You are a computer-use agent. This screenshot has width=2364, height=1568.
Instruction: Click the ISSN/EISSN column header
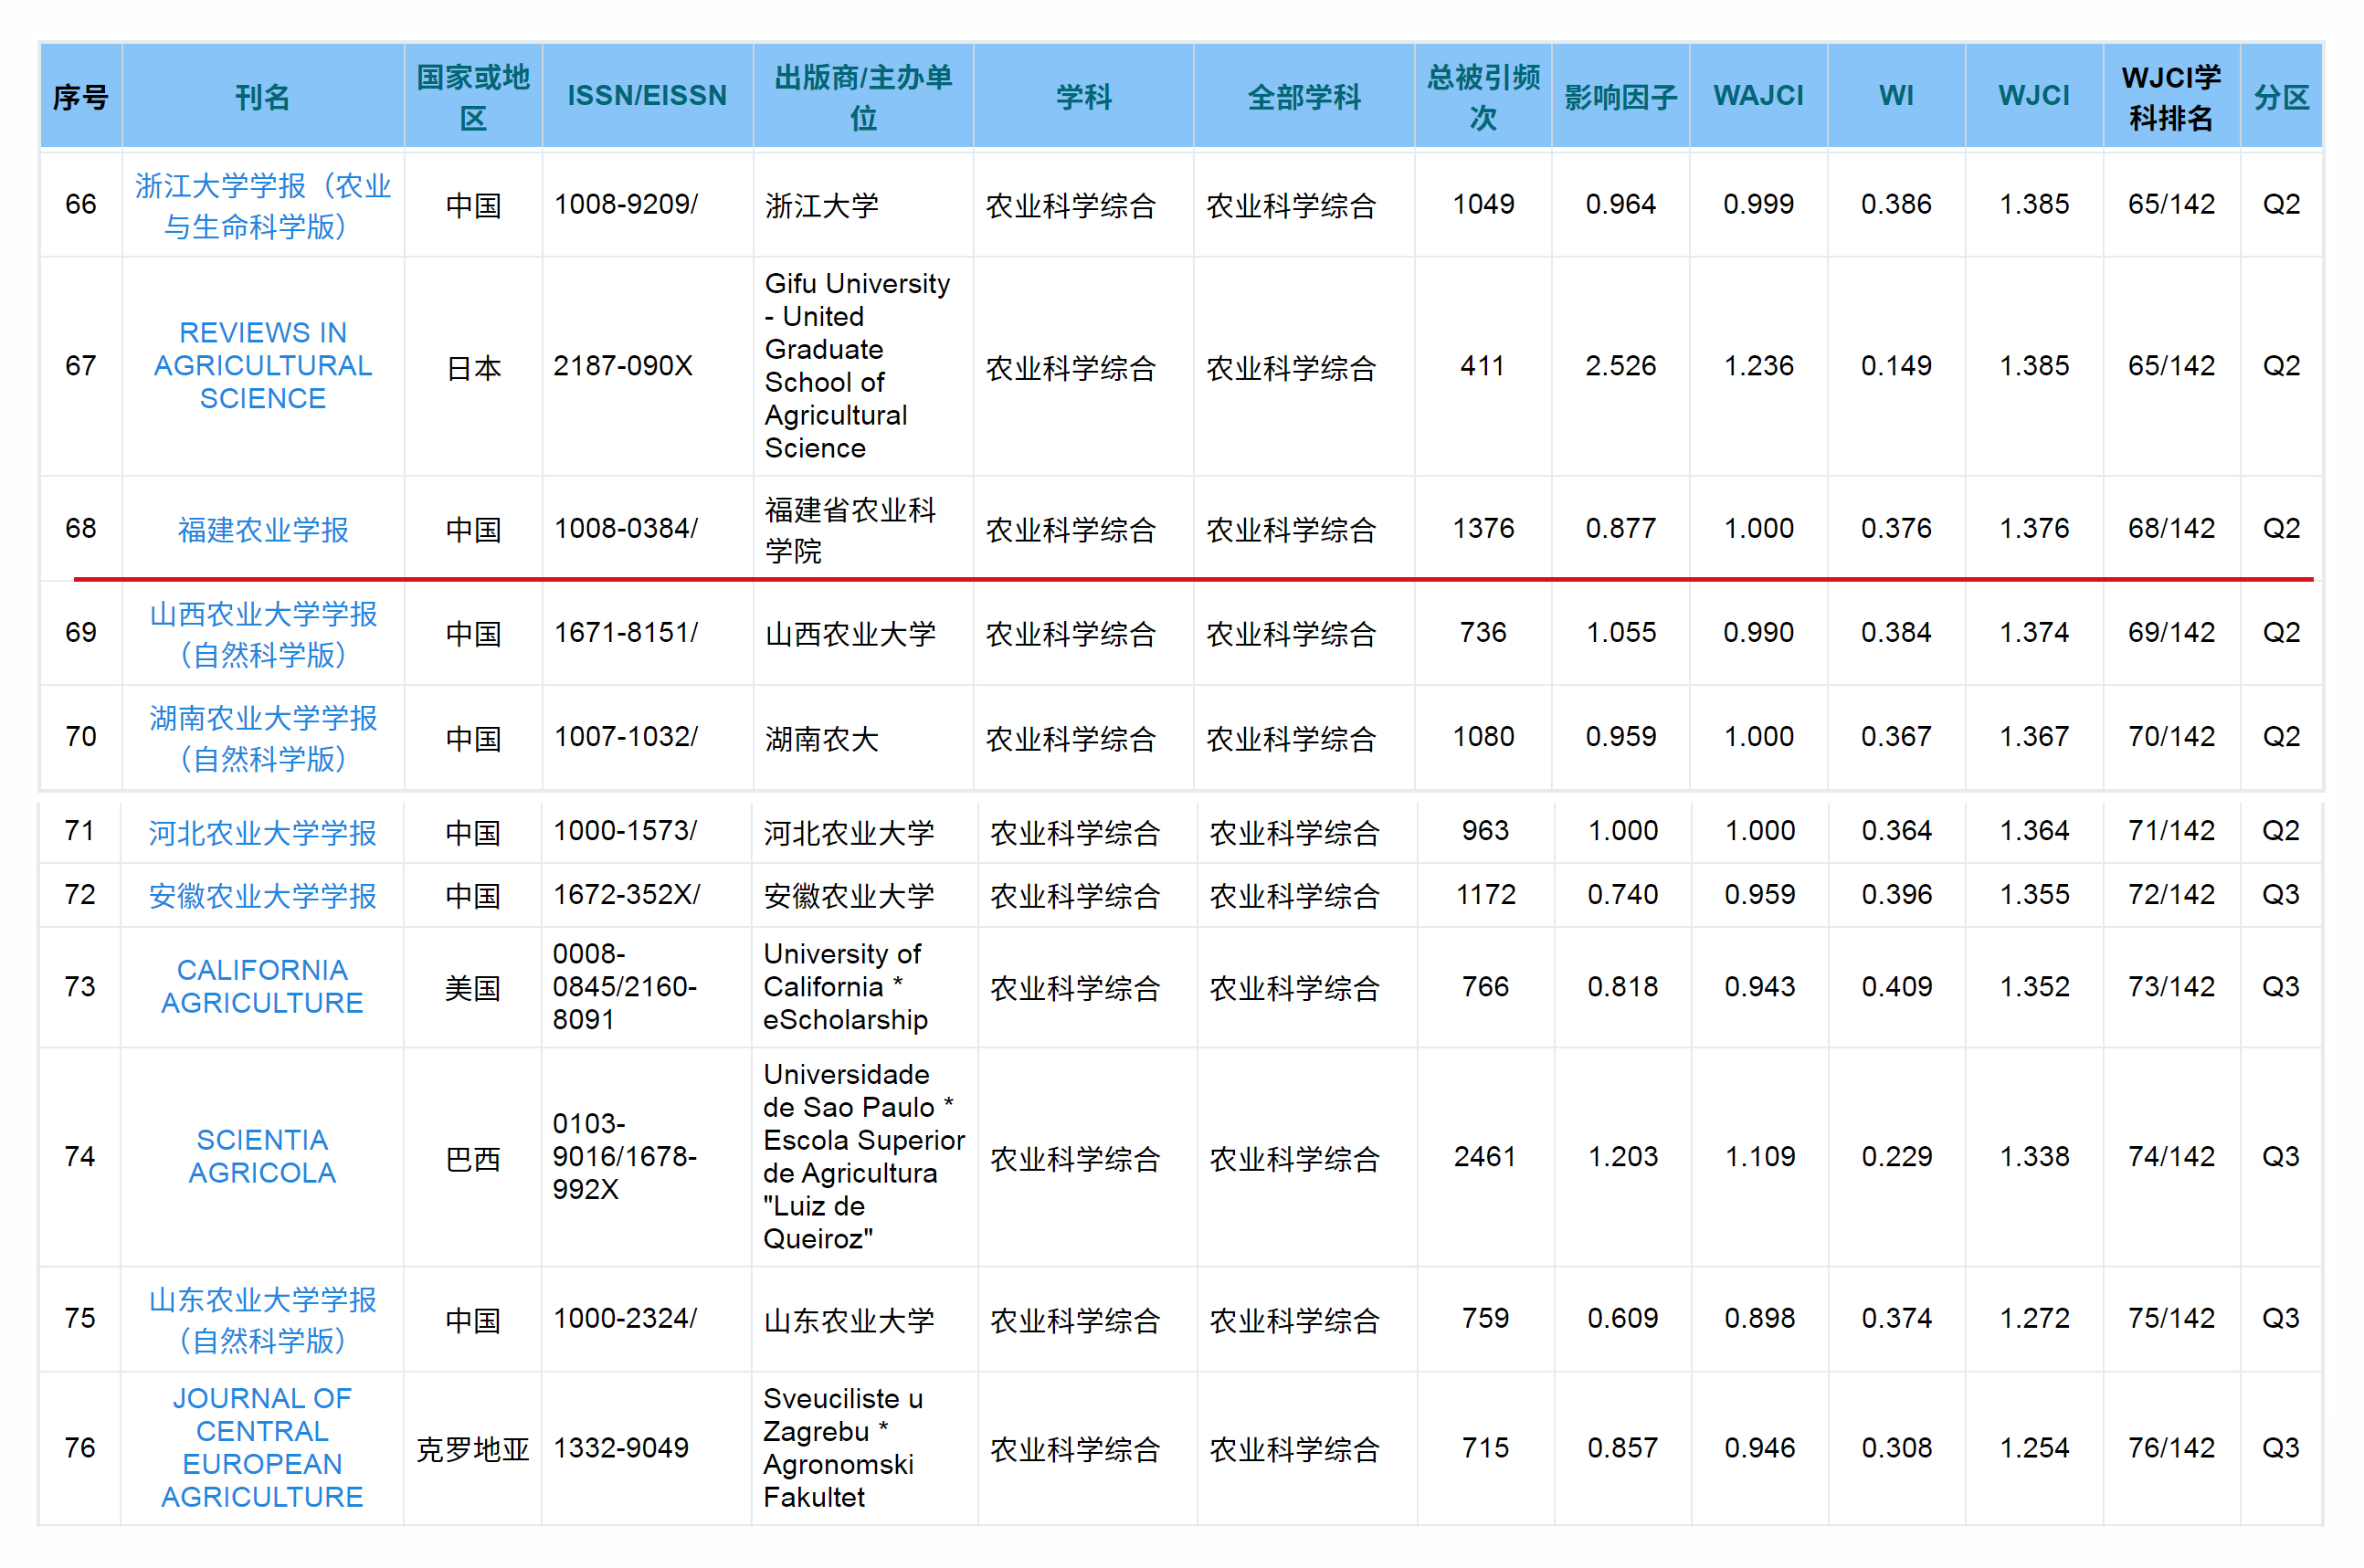(647, 96)
